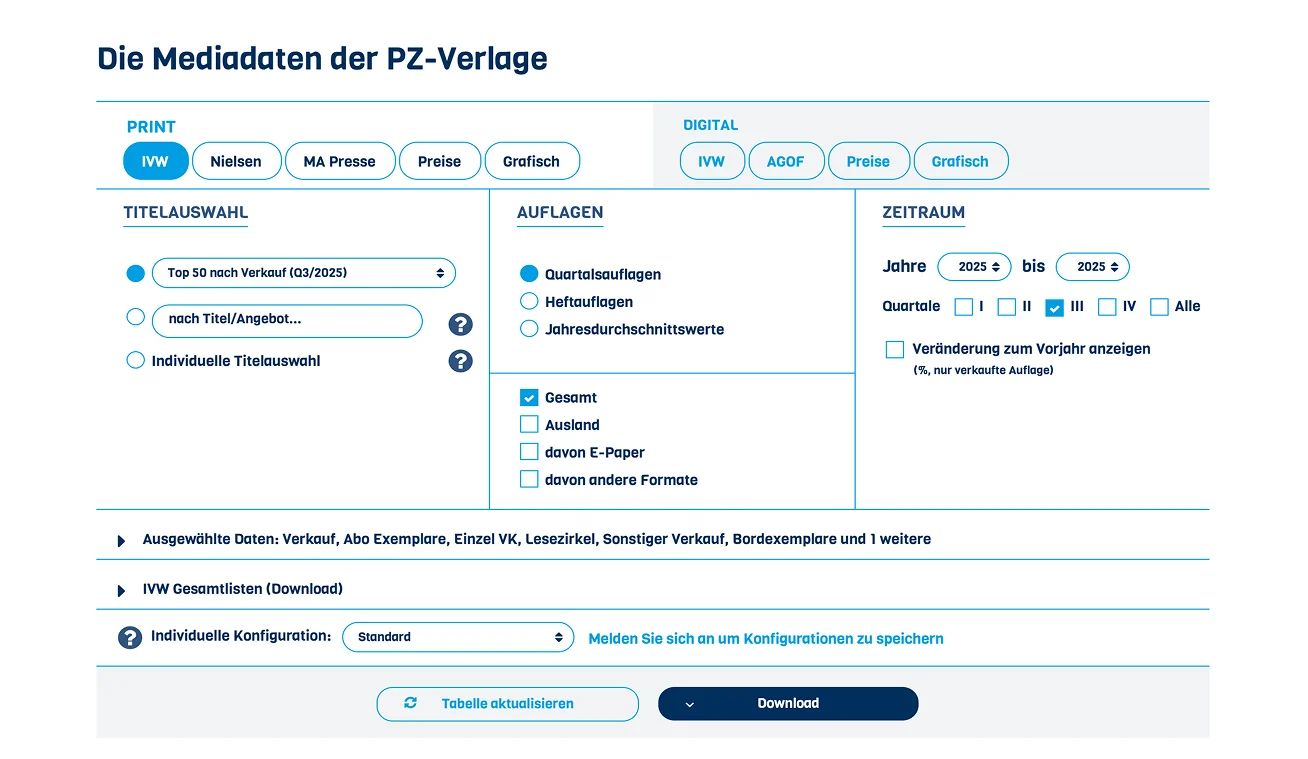Viewport: 1308px width, 759px height.
Task: Choose Jahresdurchschnittswerte radio option
Action: tap(529, 329)
